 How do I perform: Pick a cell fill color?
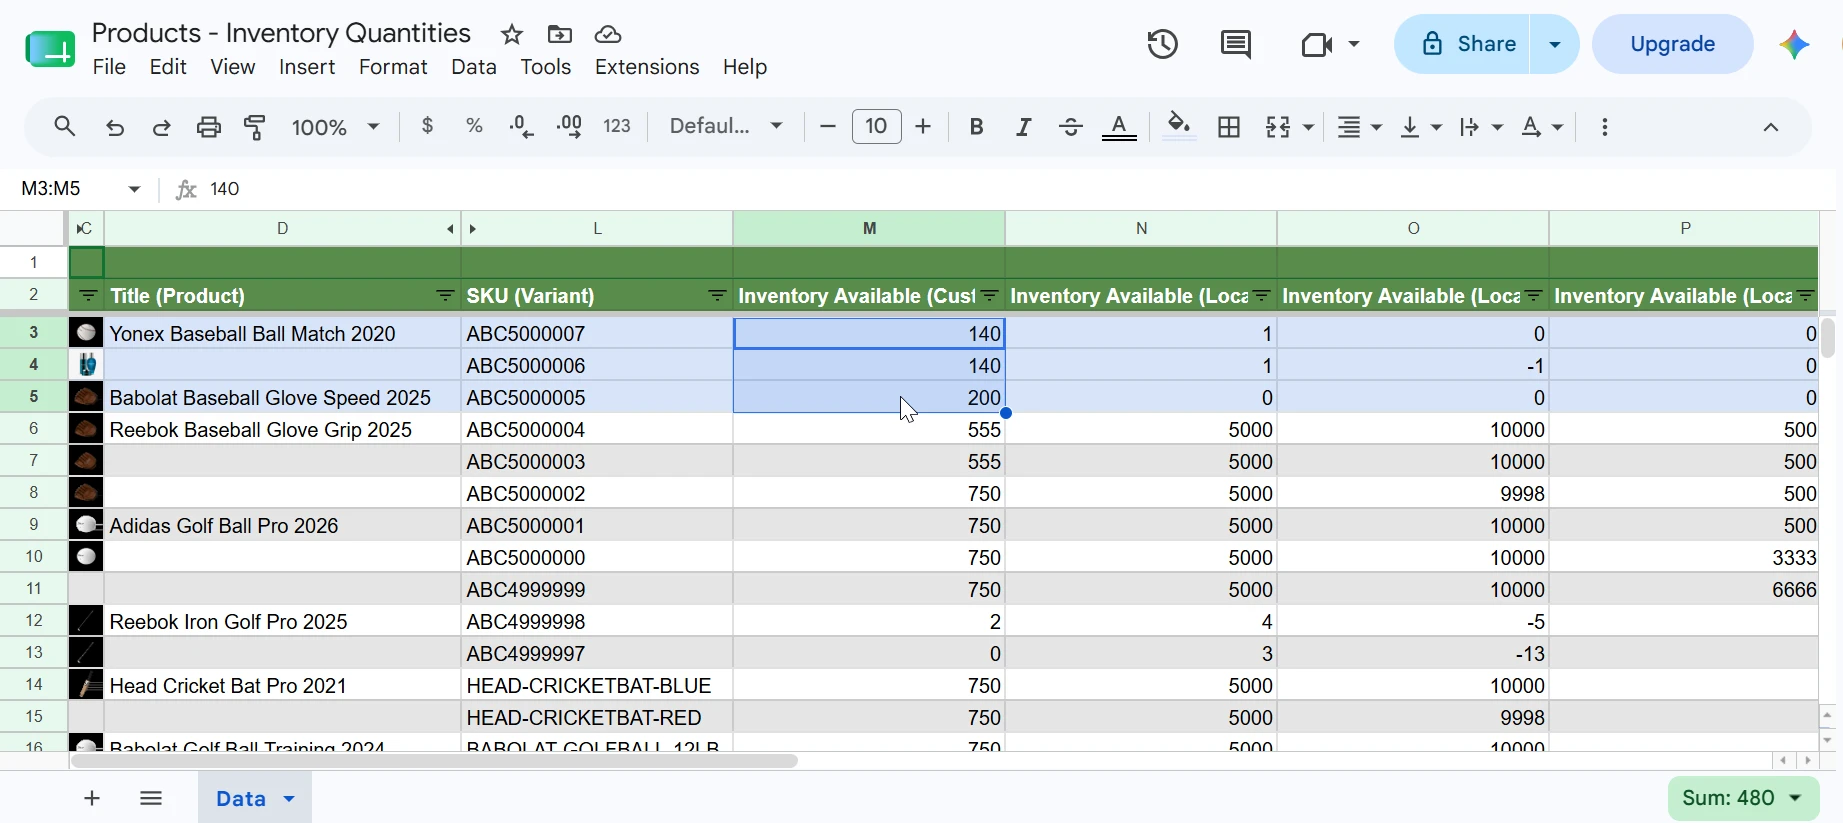1179,126
